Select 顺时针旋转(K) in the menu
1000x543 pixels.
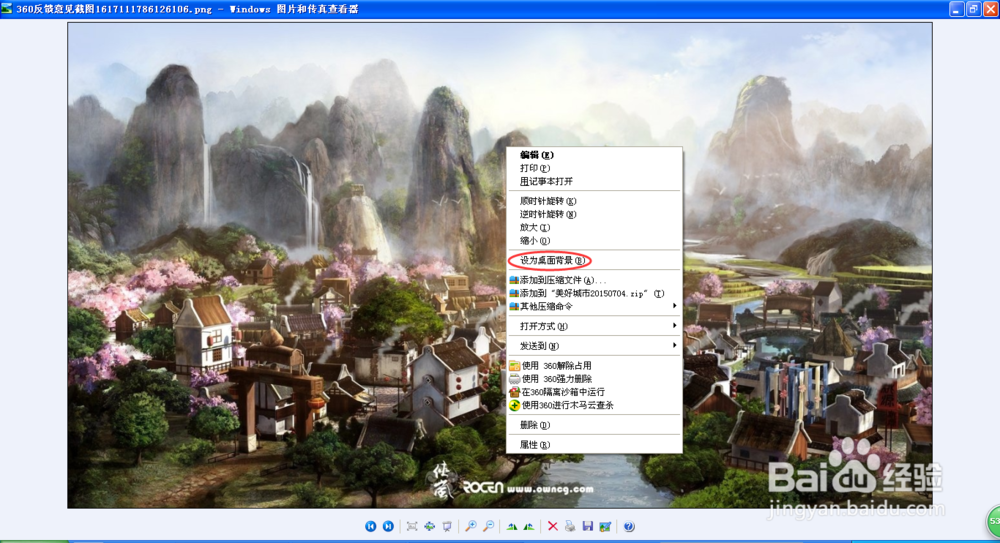tap(594, 201)
